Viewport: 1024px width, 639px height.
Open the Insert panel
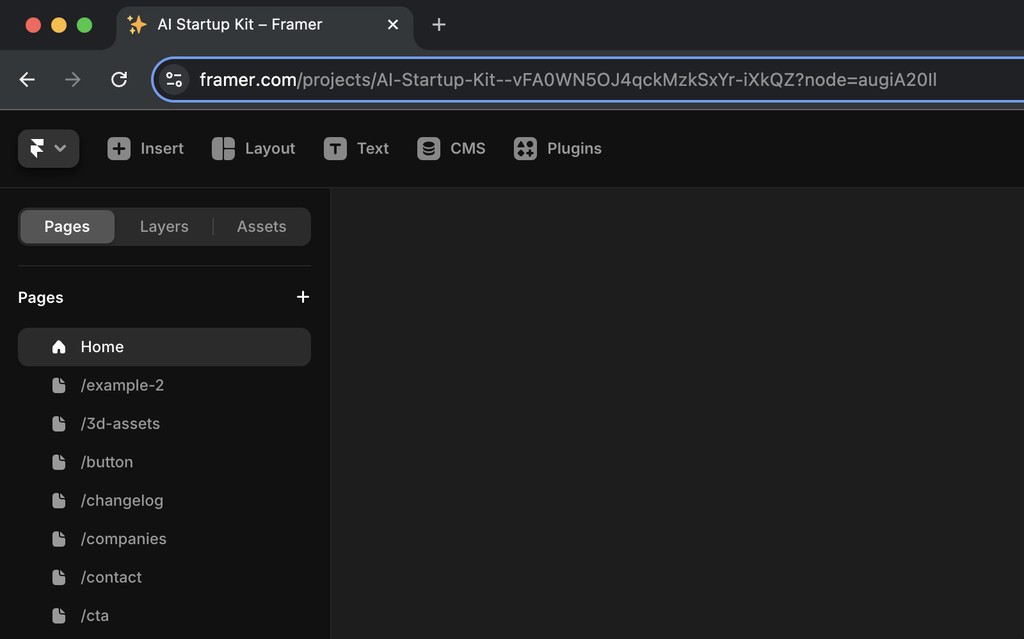[x=146, y=148]
